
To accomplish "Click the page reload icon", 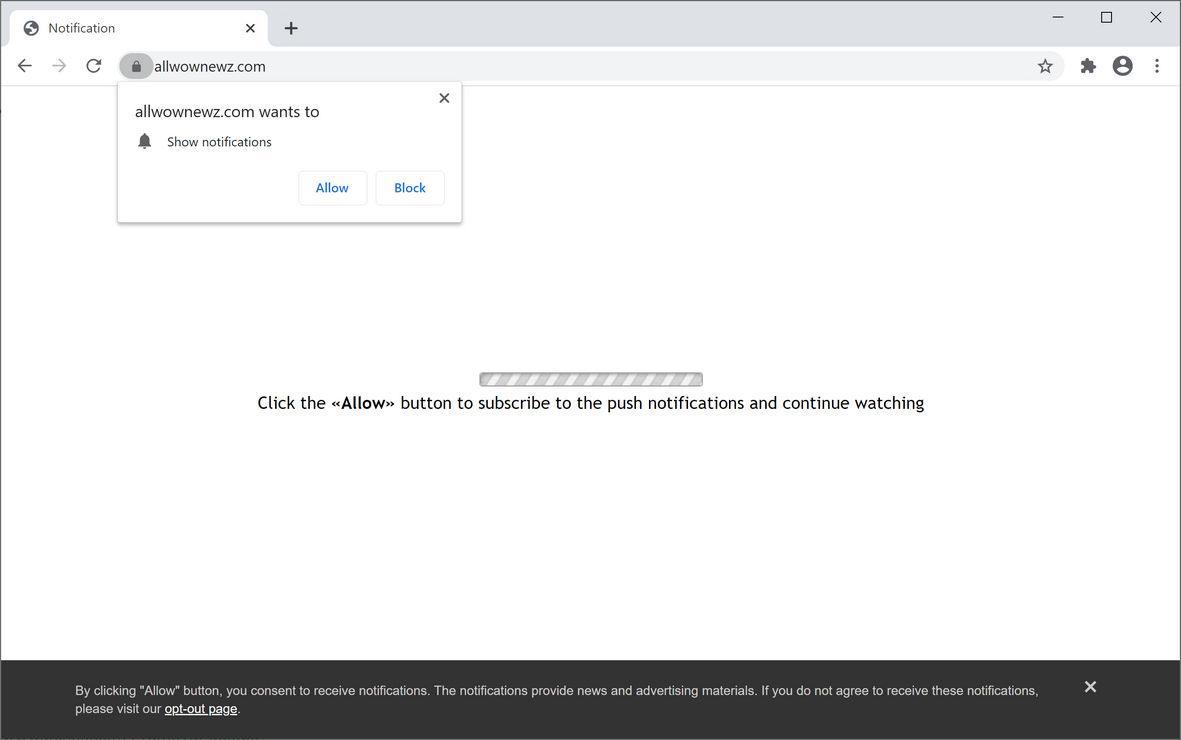I will tap(93, 65).
